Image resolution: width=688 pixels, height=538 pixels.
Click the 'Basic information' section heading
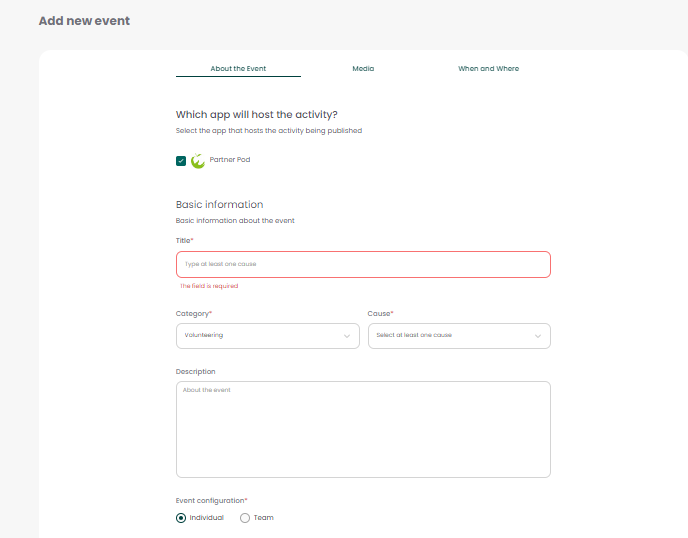pos(219,204)
